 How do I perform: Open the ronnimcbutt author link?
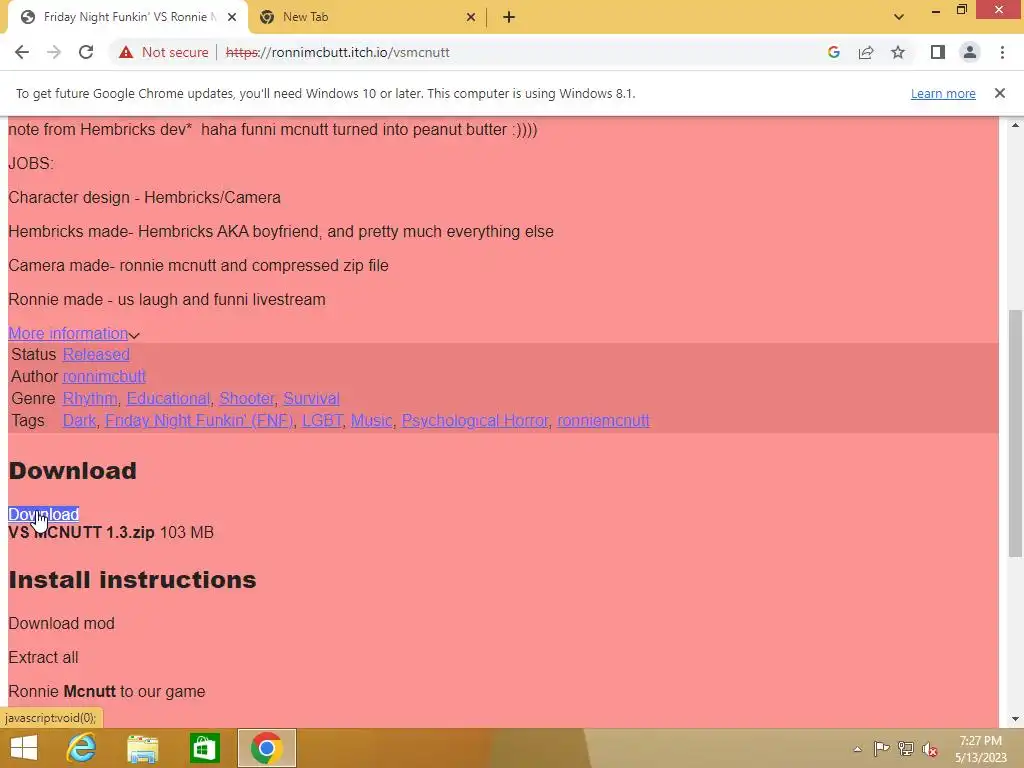coord(104,377)
